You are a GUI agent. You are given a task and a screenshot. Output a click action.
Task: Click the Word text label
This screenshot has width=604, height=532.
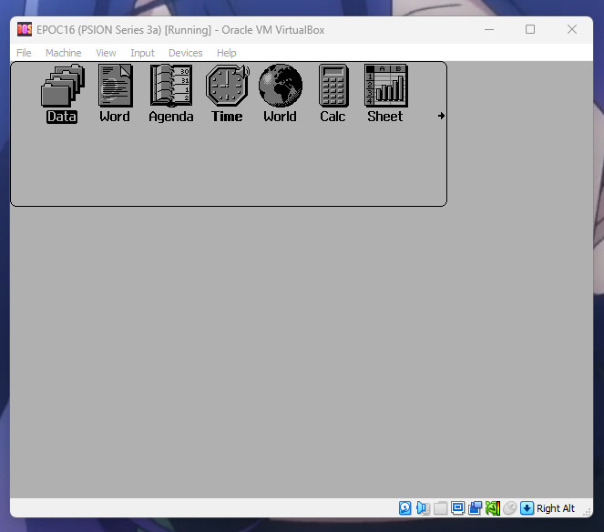(x=114, y=116)
